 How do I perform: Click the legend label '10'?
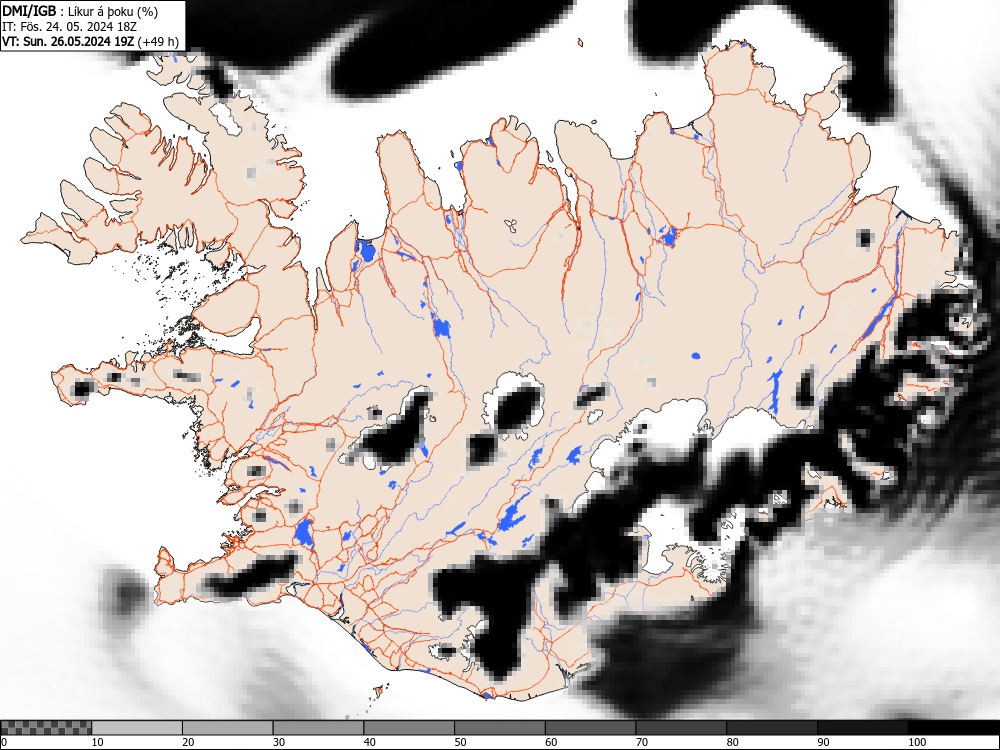(x=98, y=742)
